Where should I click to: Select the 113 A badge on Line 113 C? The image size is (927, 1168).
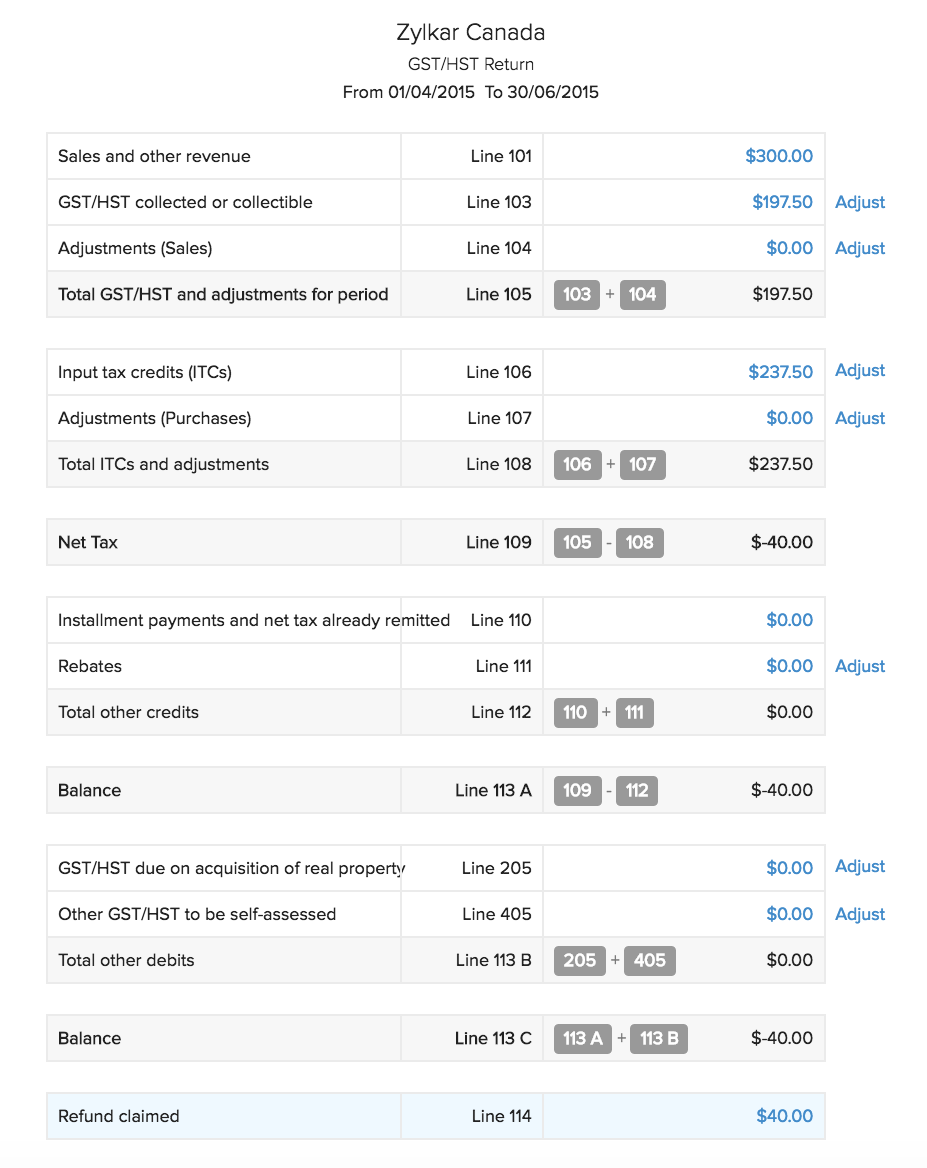[583, 1038]
